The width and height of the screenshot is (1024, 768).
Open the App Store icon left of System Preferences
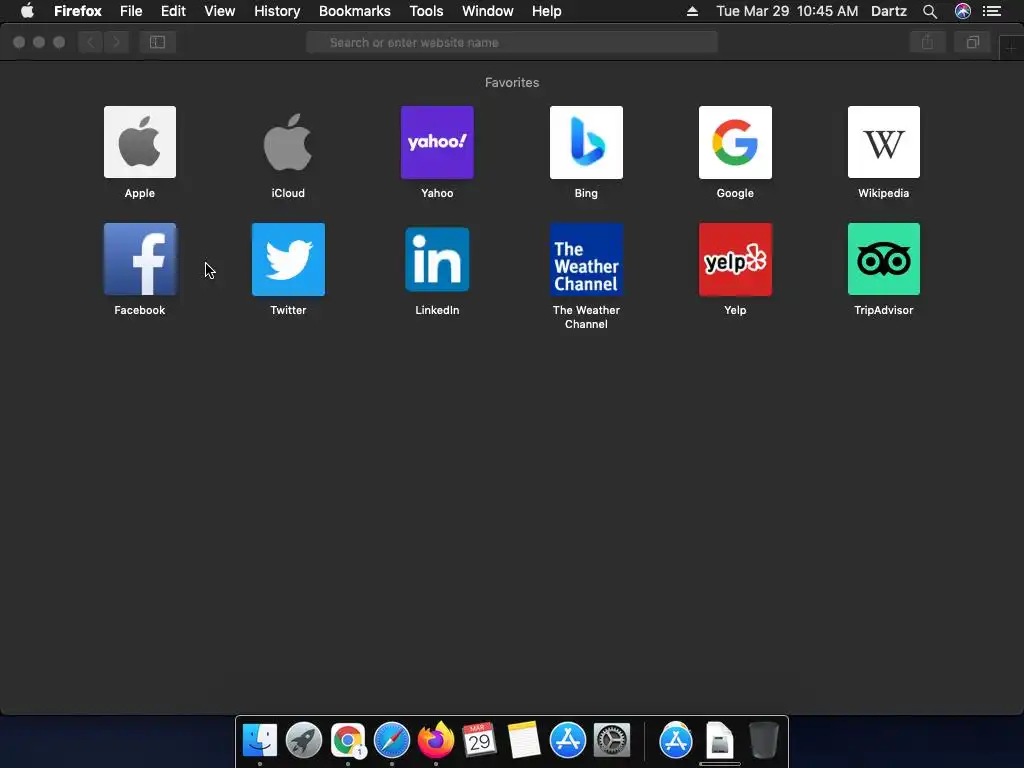pos(568,740)
